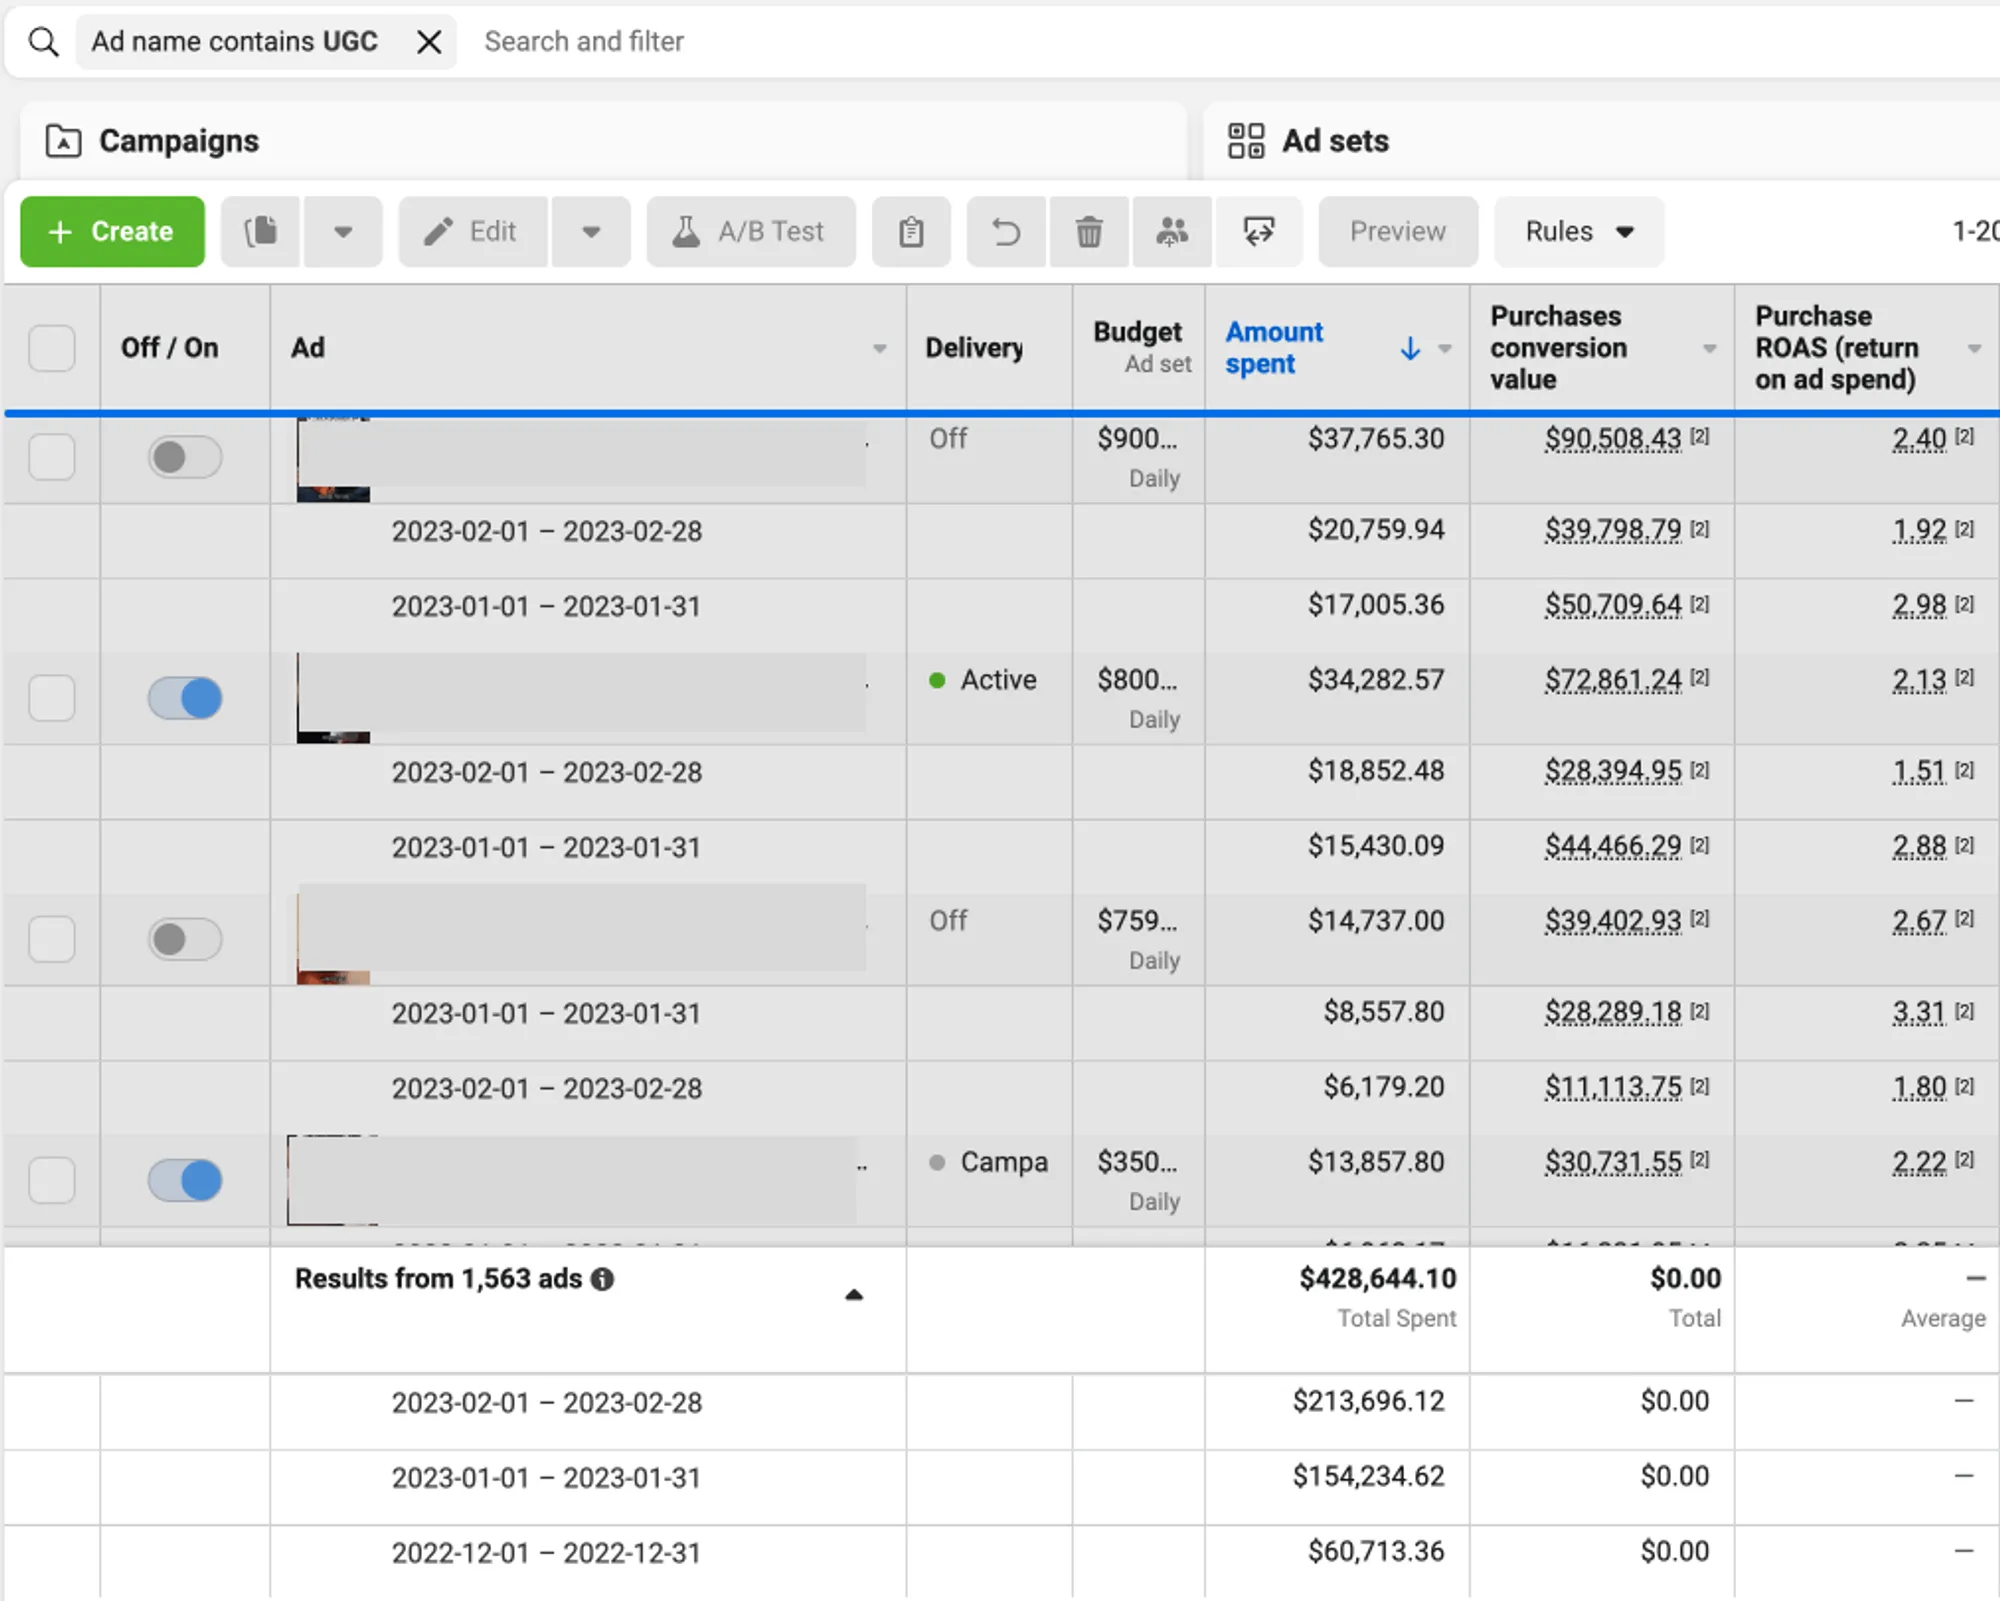Open dropdown arrow next to Edit
The width and height of the screenshot is (2000, 1601).
(591, 232)
